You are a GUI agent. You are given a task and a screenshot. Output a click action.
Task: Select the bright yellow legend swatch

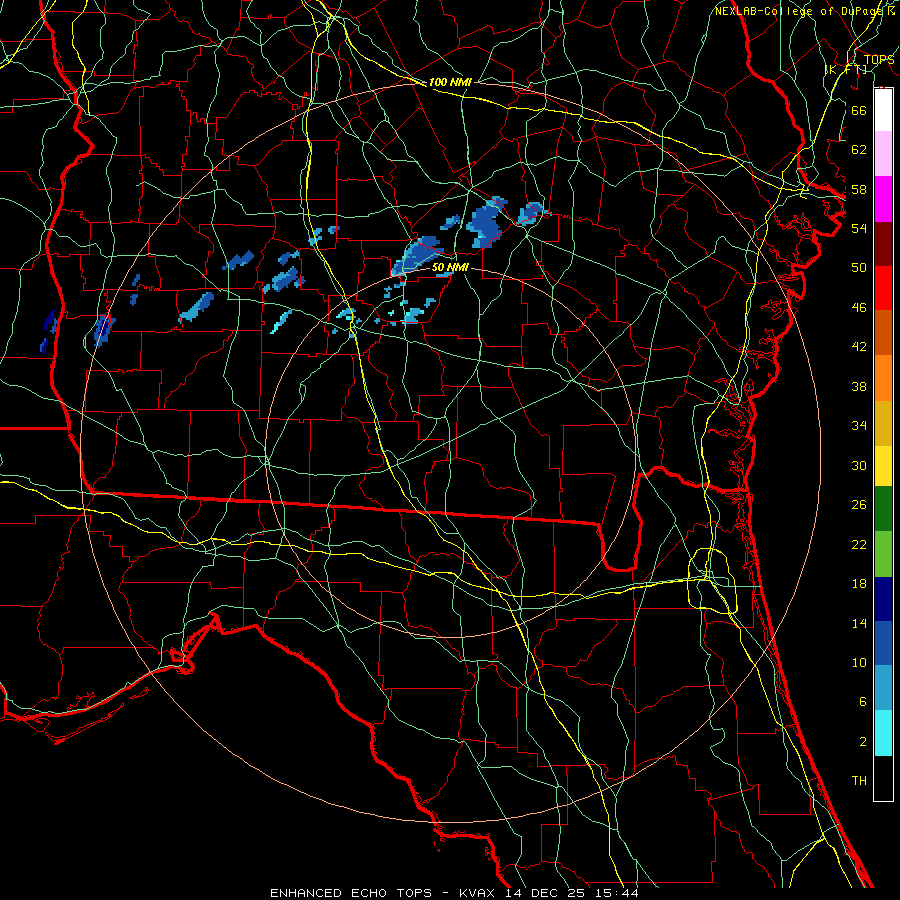click(883, 465)
